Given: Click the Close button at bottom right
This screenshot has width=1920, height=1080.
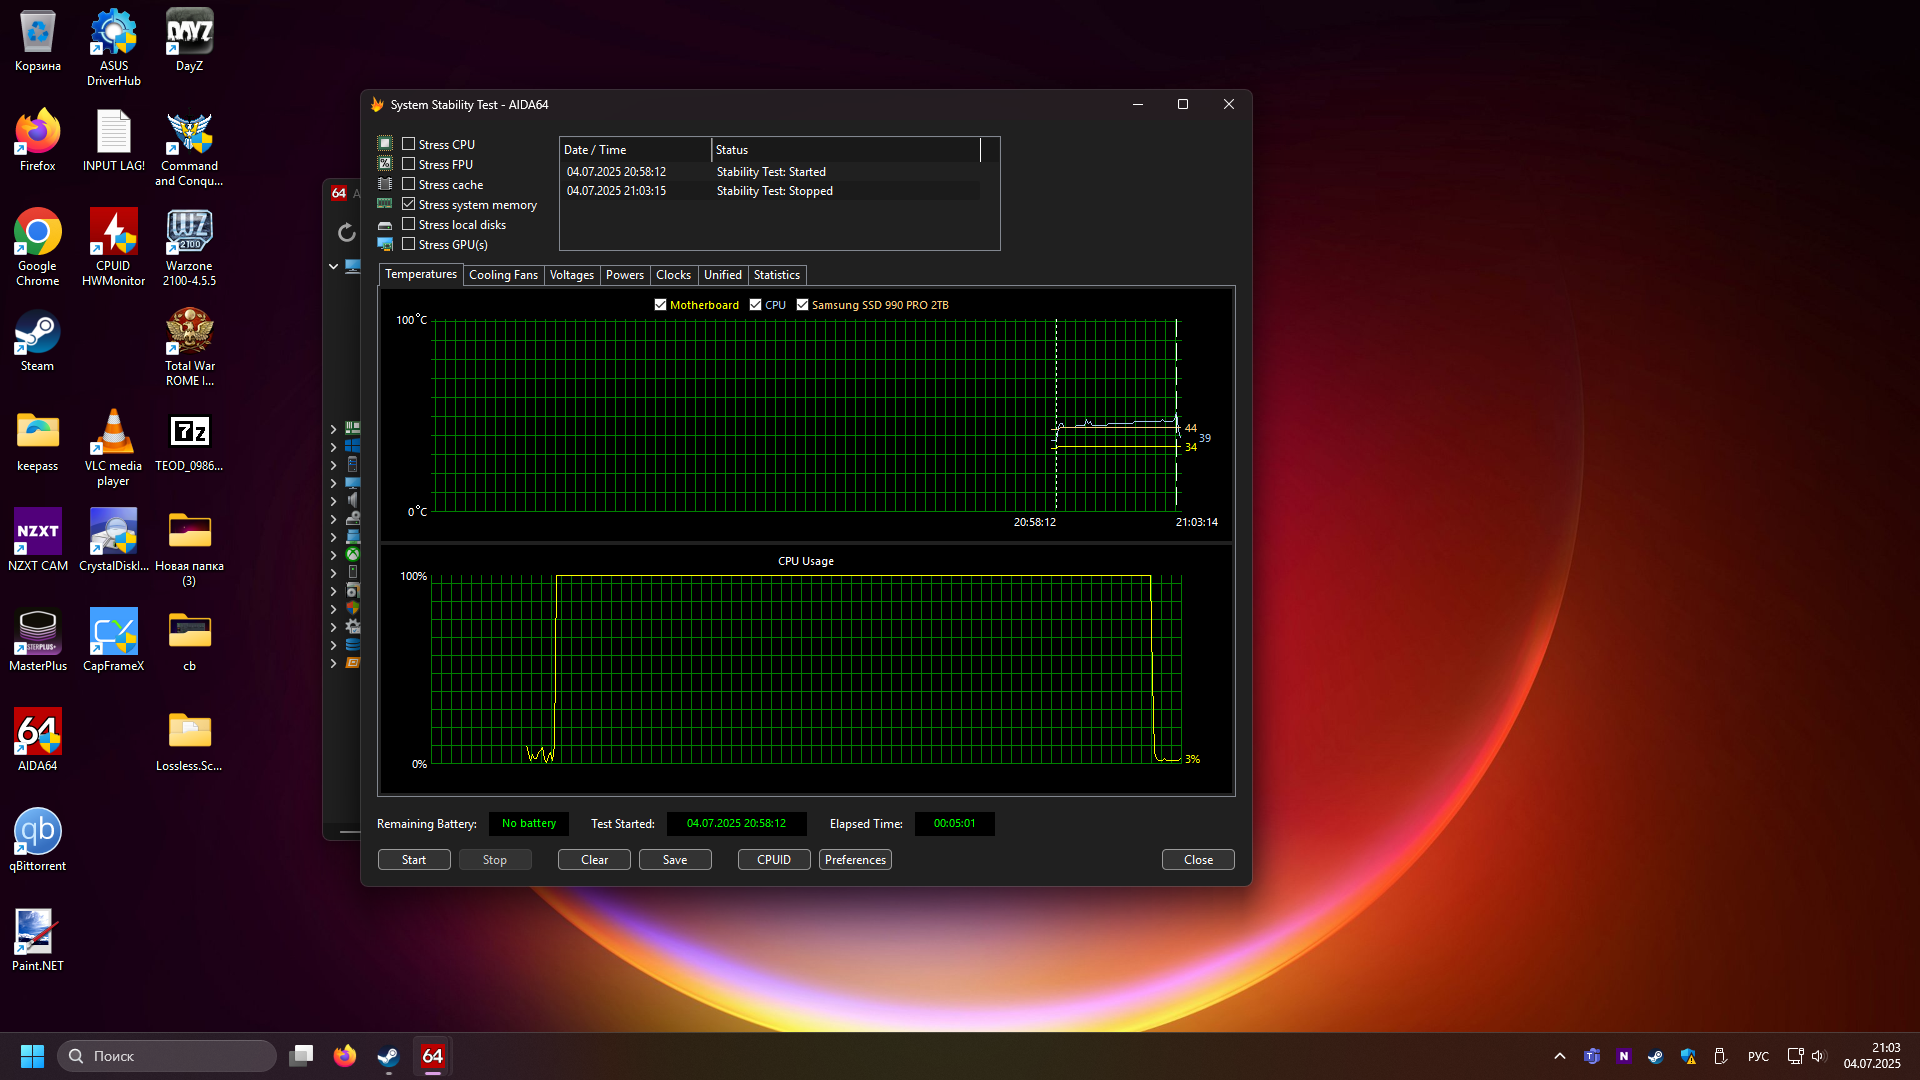Looking at the screenshot, I should pyautogui.click(x=1198, y=860).
